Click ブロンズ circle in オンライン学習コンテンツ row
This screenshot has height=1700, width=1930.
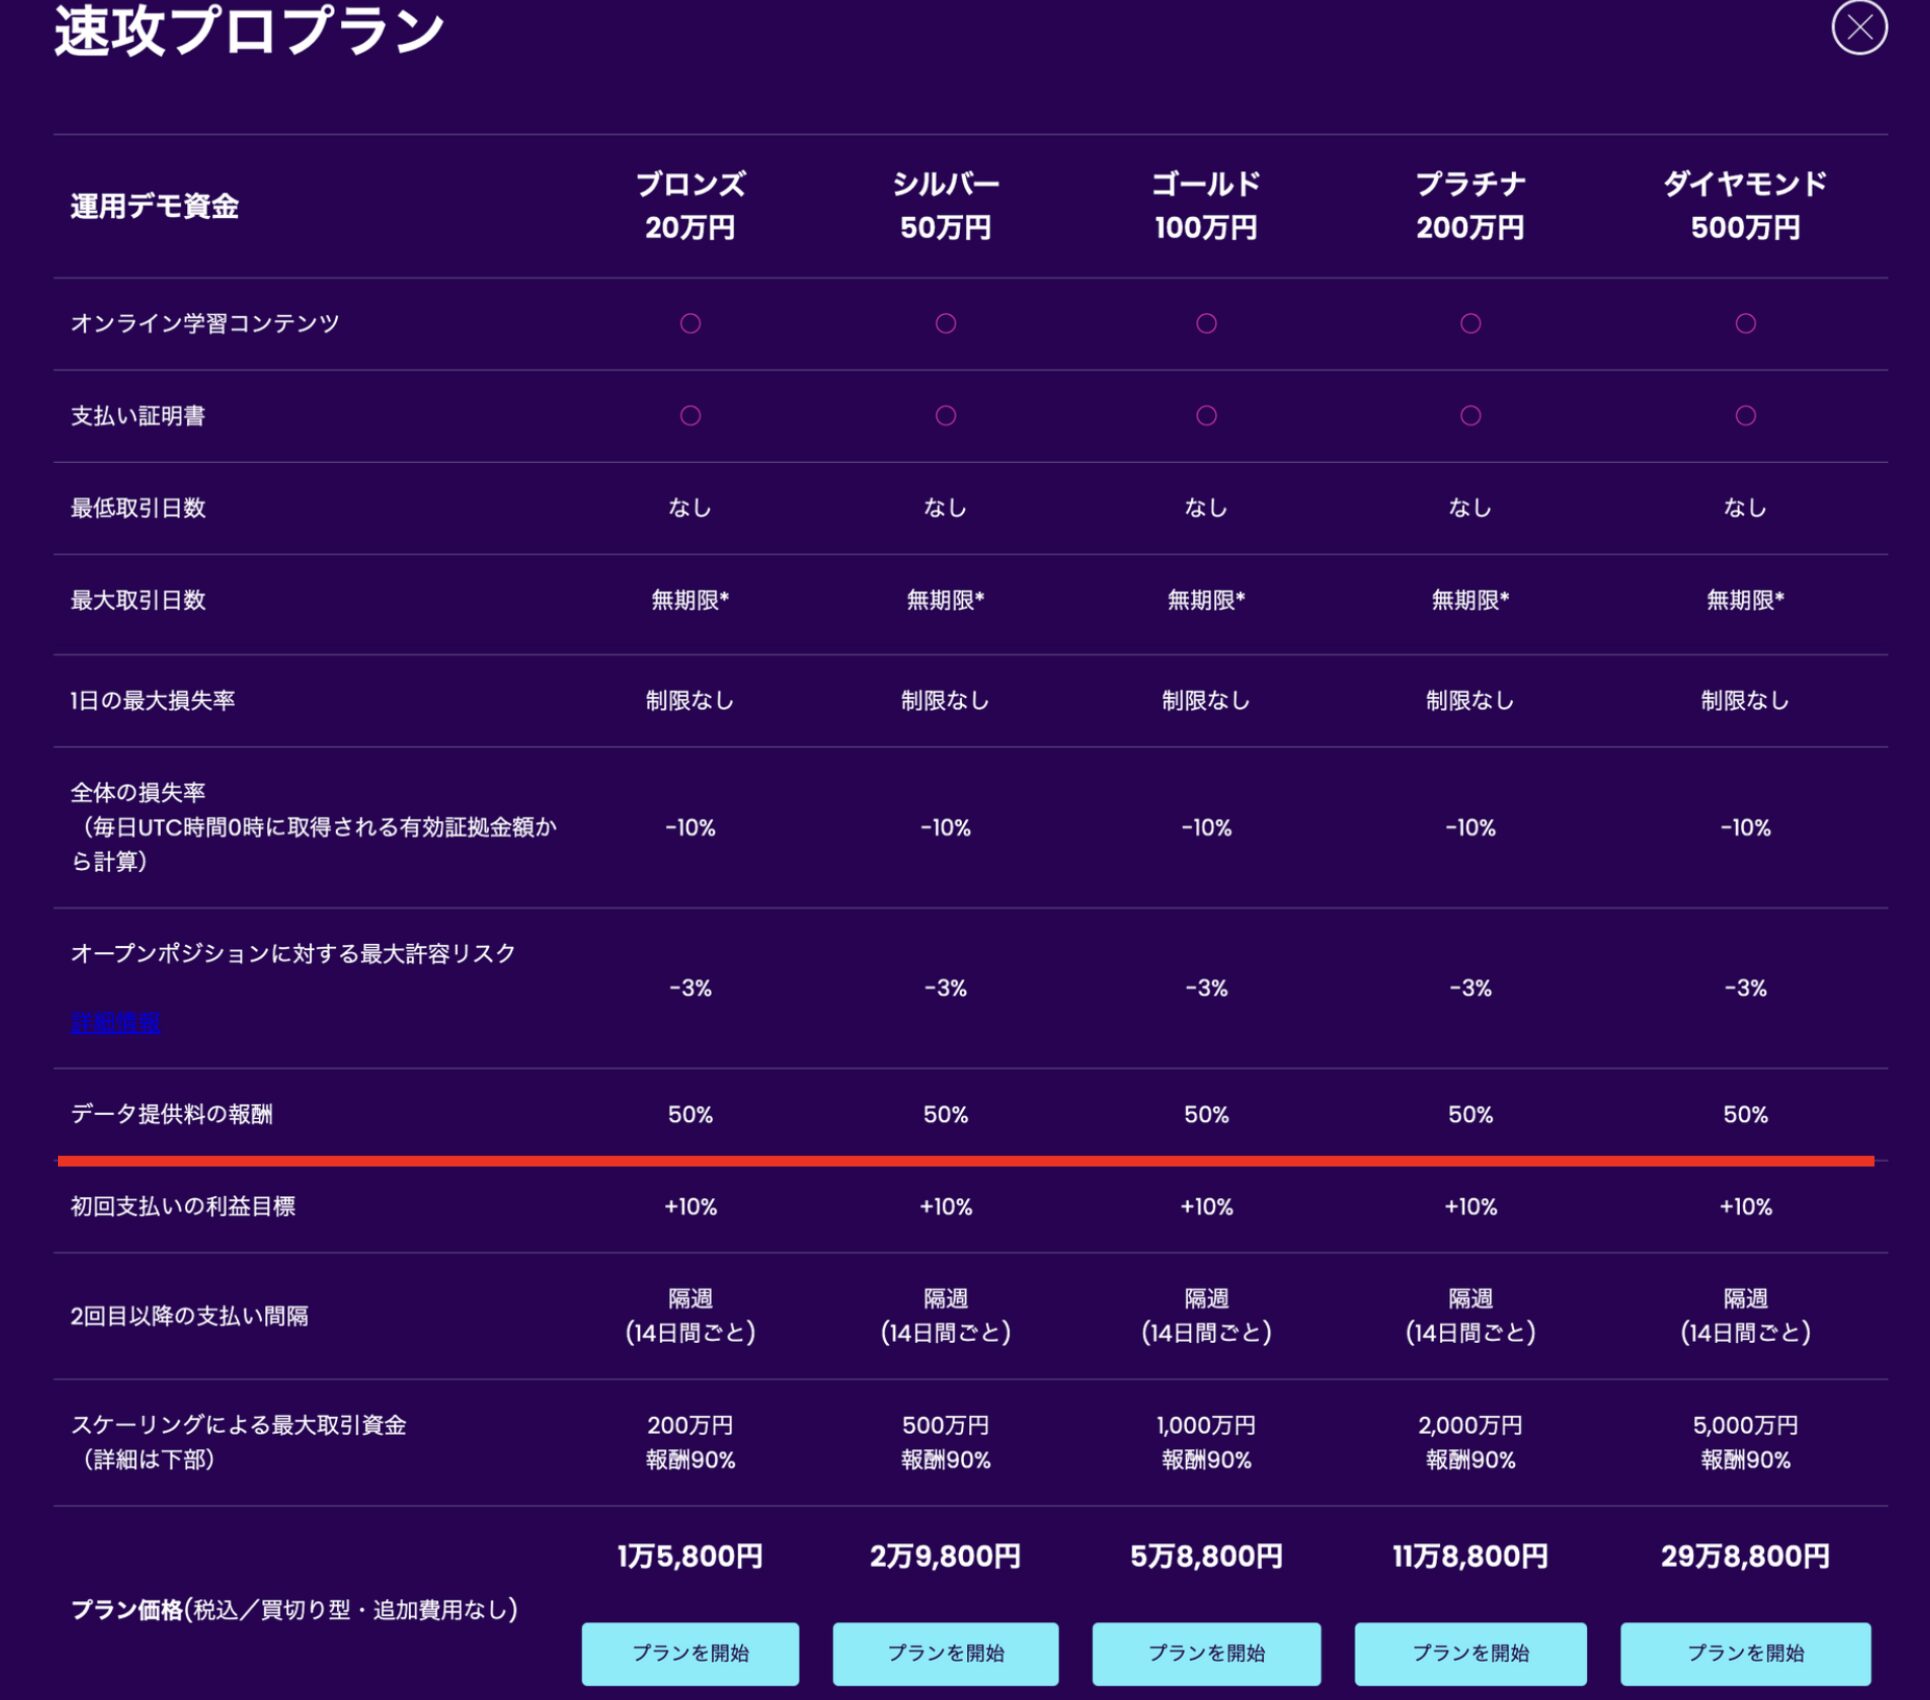[x=690, y=323]
